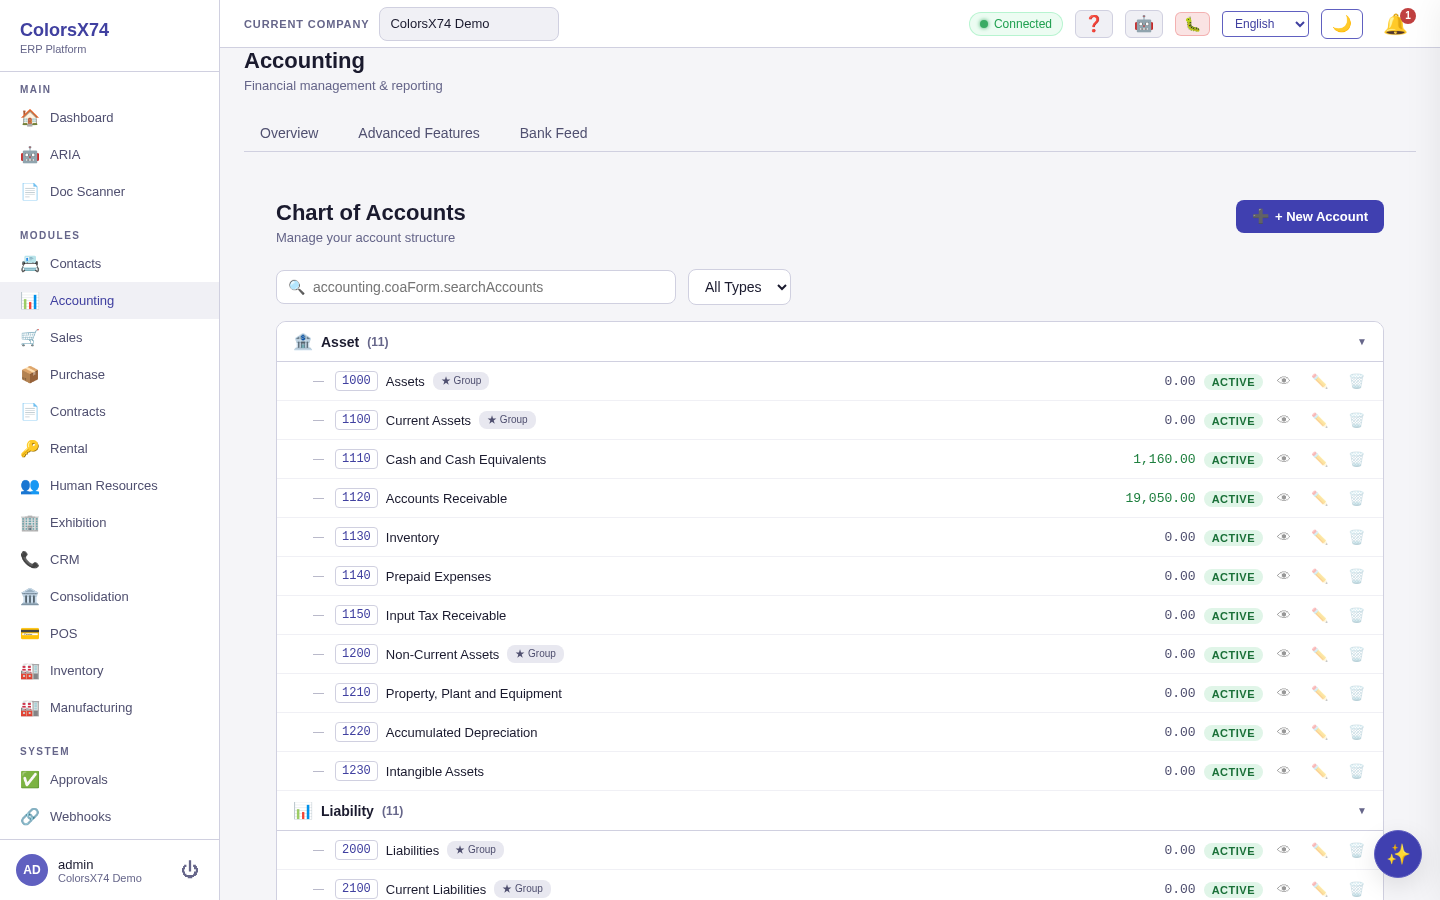Collapse the Asset group section
This screenshot has height=900, width=1440.
[x=830, y=342]
